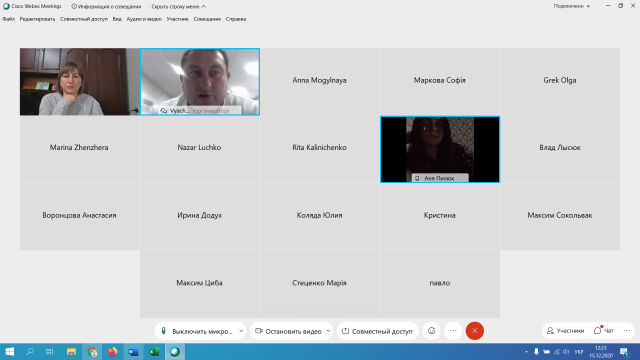Switch to Word in taskbar
The image size is (640, 360).
pyautogui.click(x=133, y=351)
